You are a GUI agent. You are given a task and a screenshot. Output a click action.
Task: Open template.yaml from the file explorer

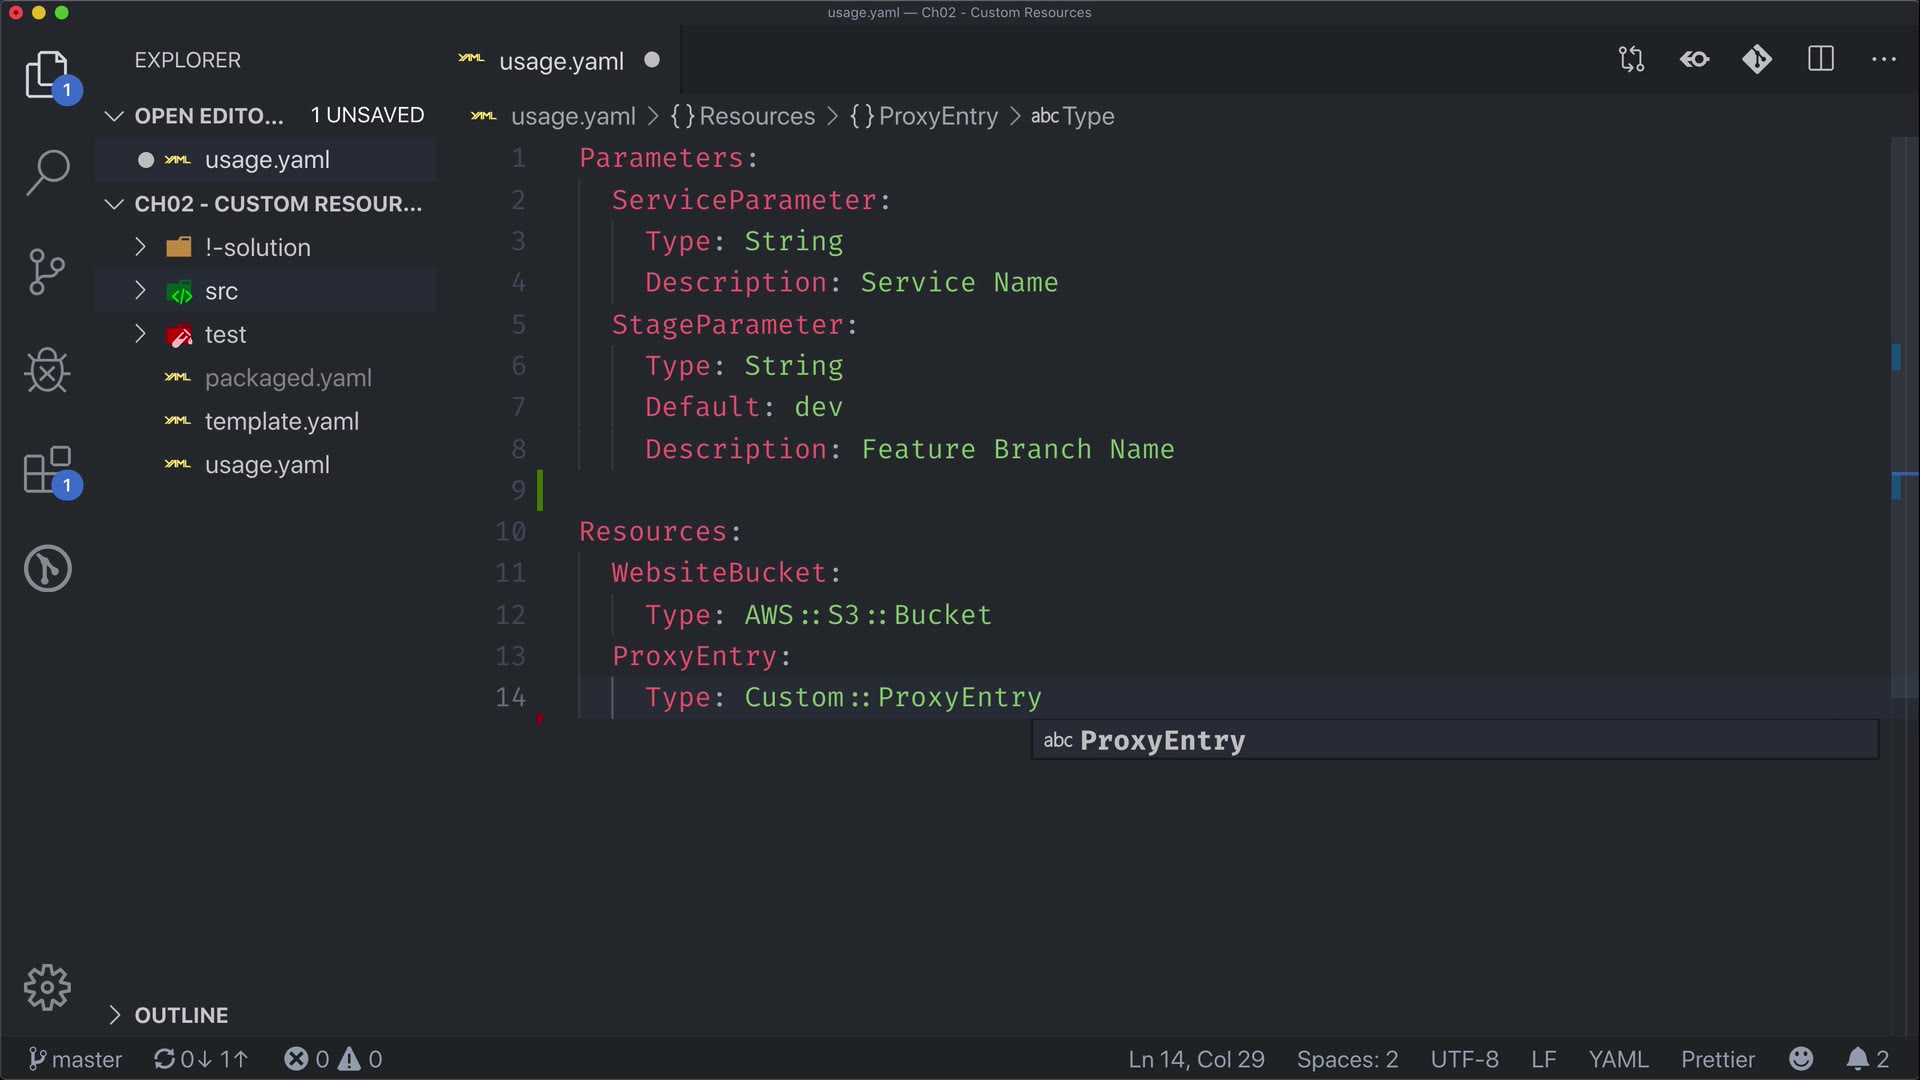[281, 421]
